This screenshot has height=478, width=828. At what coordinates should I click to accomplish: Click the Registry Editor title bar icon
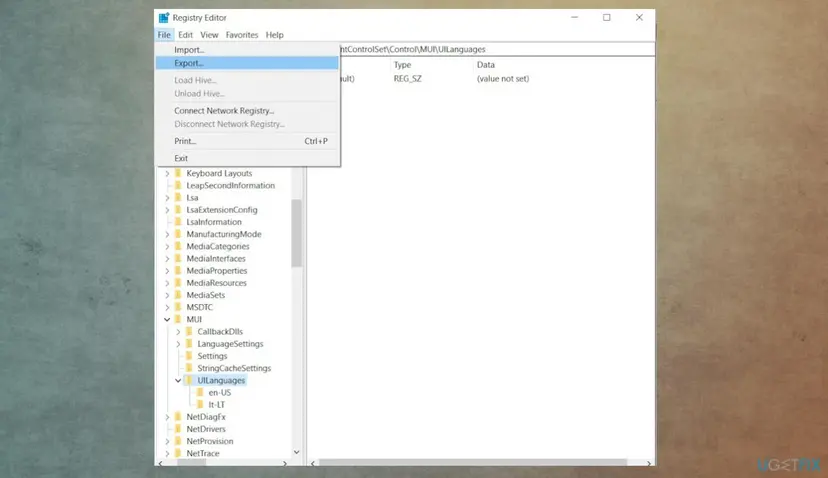point(164,17)
